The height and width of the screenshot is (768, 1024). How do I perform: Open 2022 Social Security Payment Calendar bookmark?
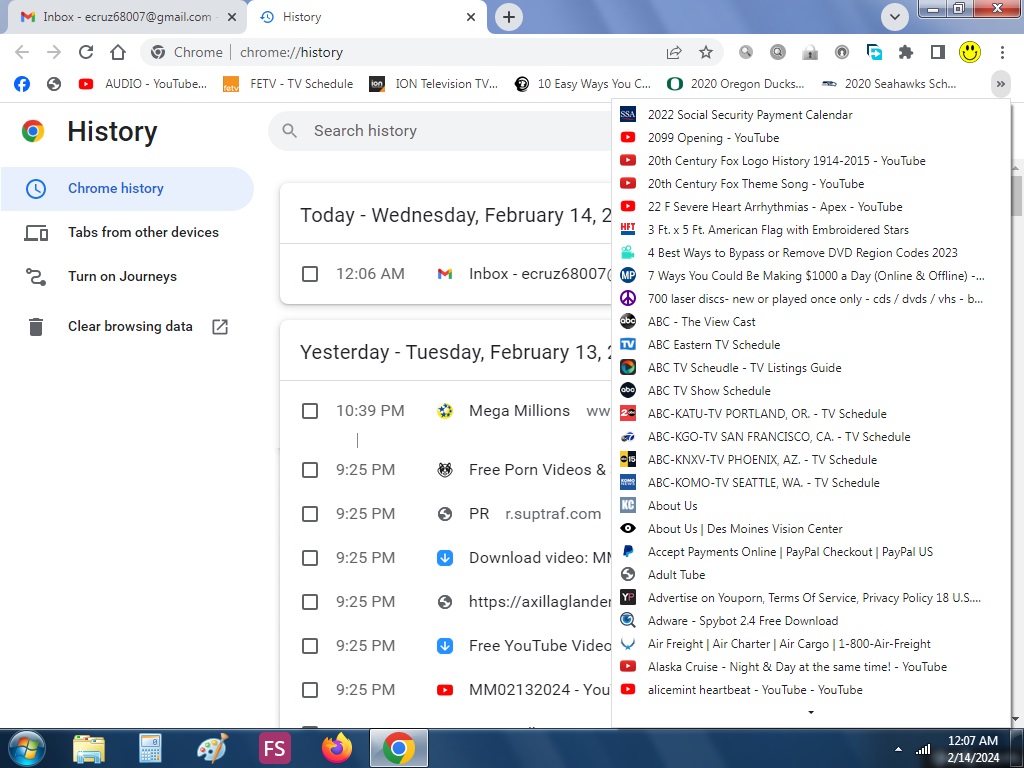coord(810,115)
